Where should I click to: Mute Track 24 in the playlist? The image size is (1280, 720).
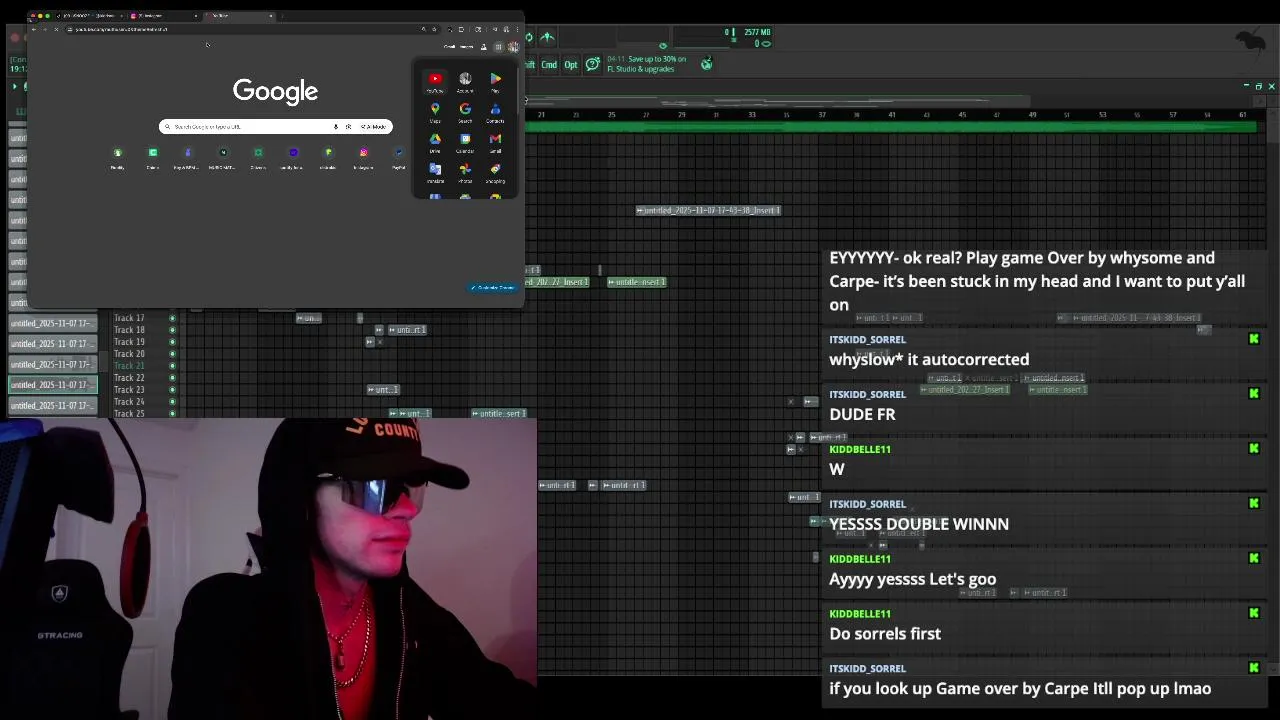172,402
